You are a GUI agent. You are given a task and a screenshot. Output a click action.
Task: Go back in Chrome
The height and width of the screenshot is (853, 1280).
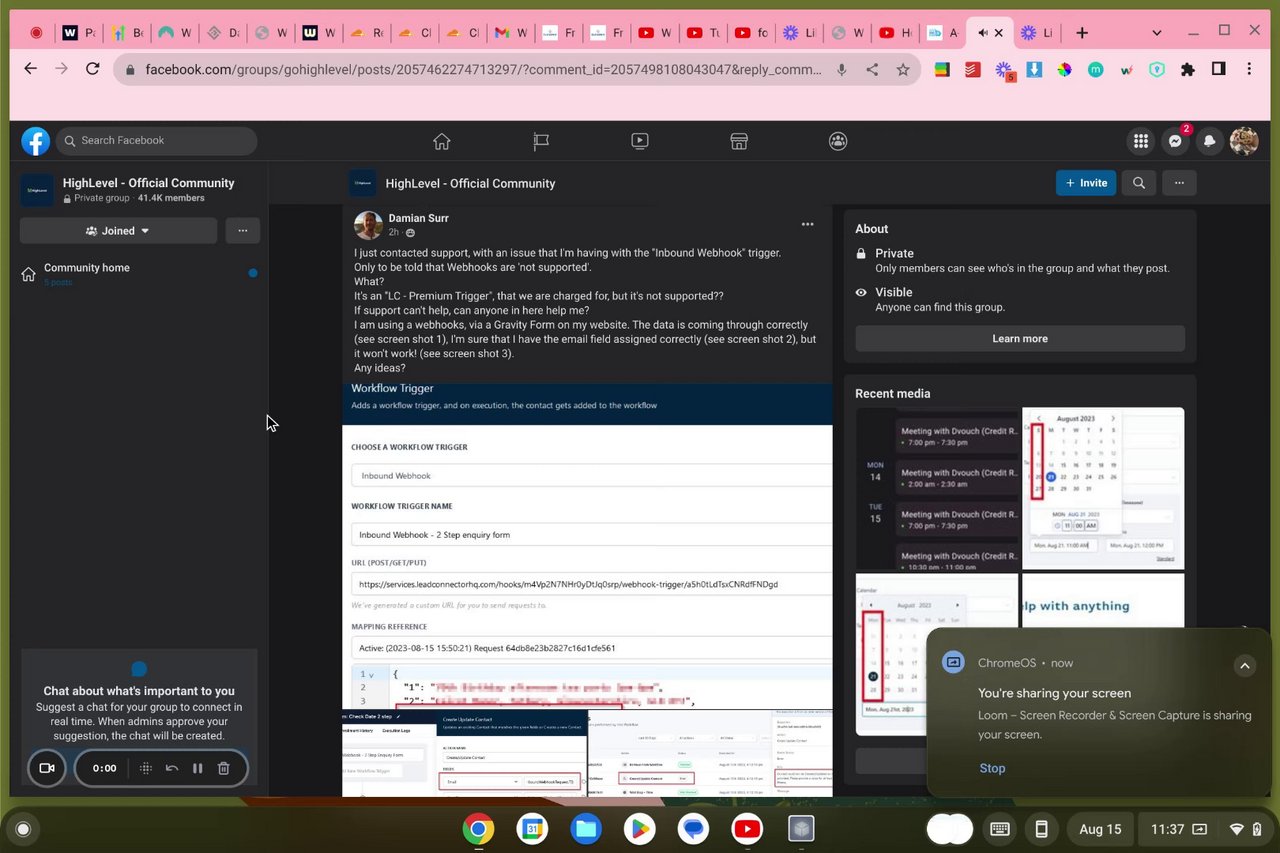point(30,69)
